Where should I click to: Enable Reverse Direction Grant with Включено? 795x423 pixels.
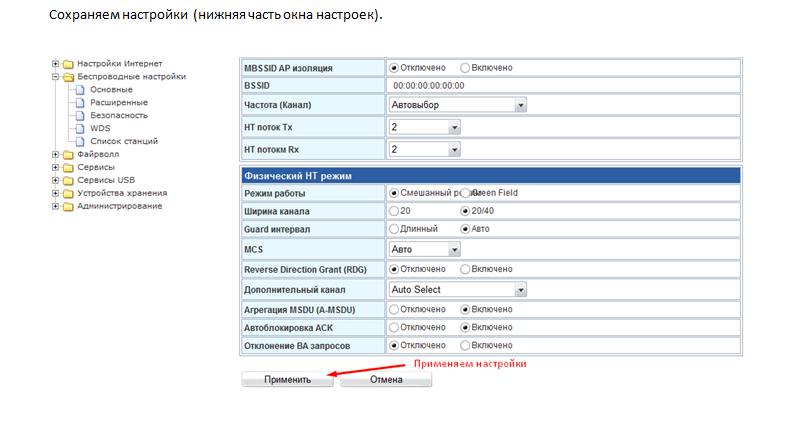(465, 269)
